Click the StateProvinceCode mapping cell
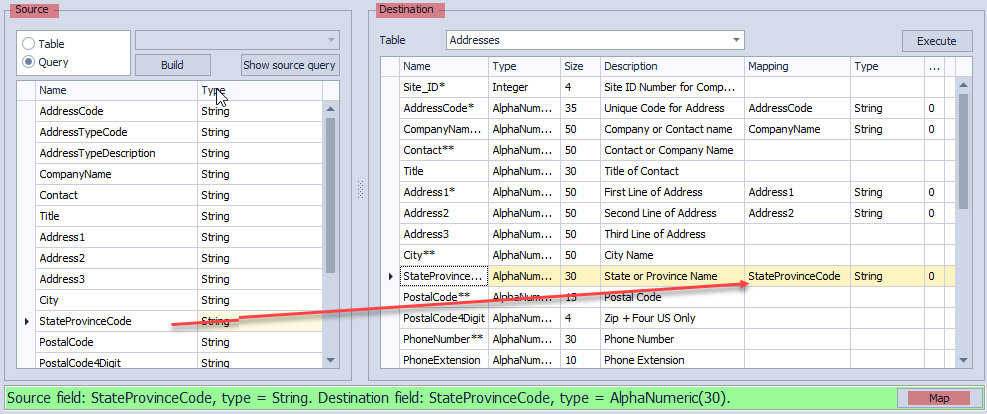This screenshot has width=987, height=414. [798, 276]
